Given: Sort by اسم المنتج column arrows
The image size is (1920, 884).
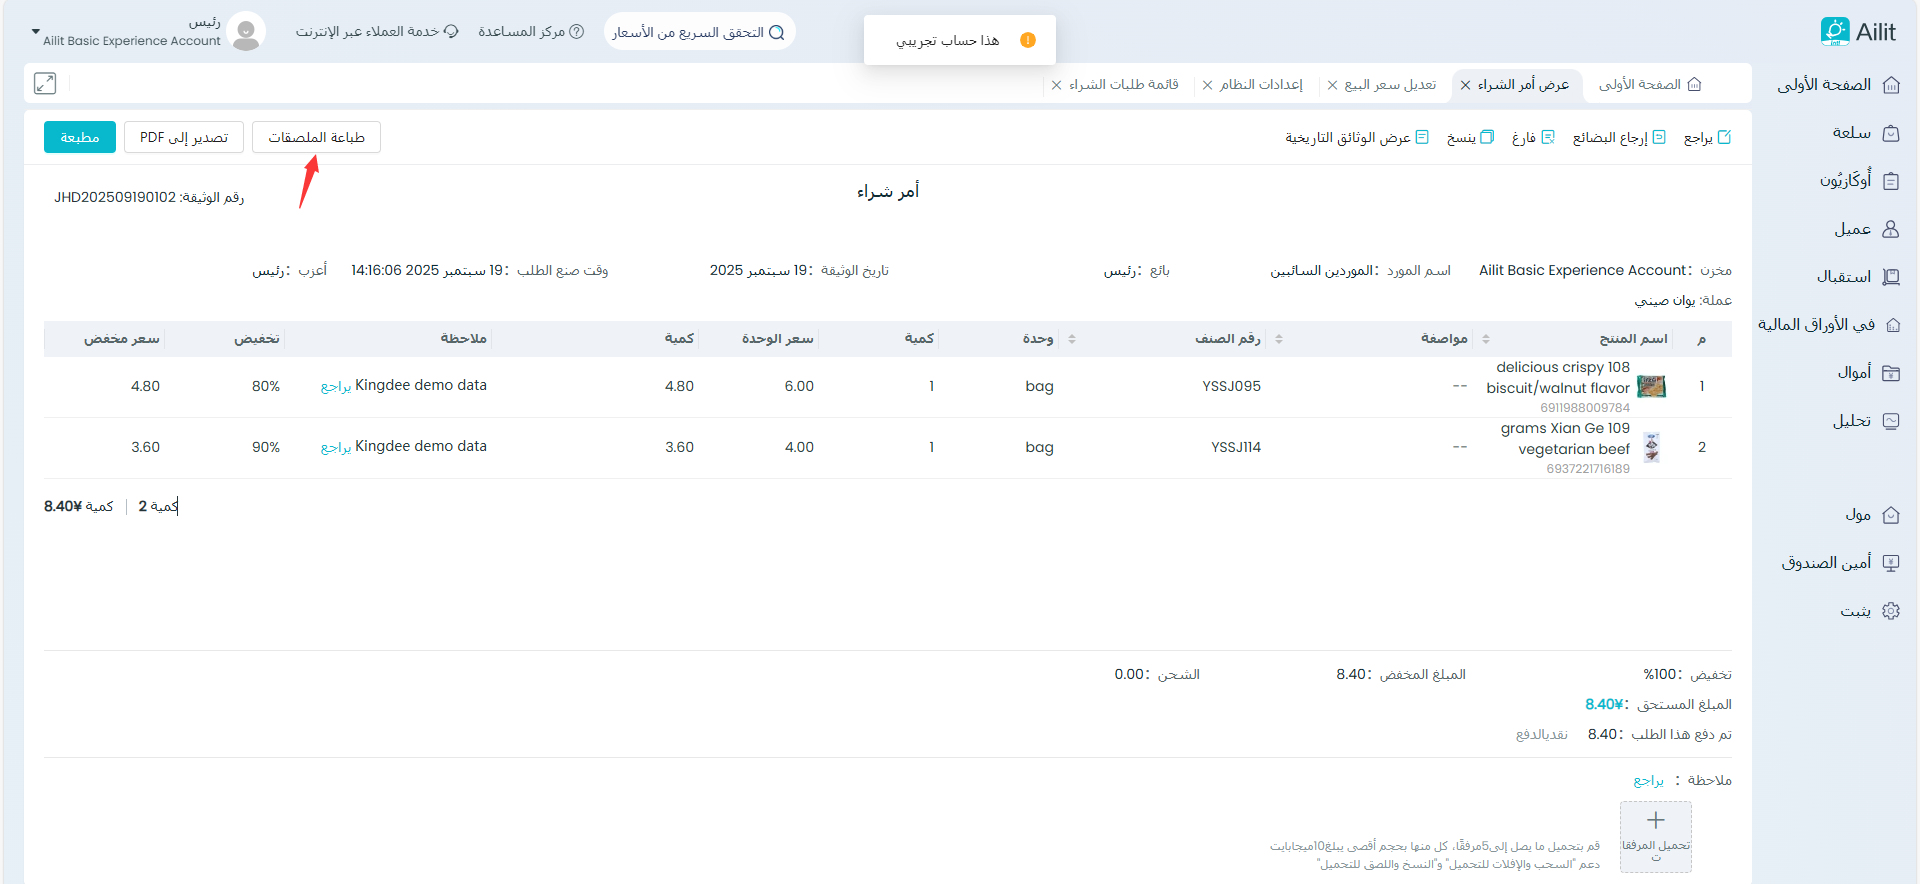Looking at the screenshot, I should [1486, 339].
